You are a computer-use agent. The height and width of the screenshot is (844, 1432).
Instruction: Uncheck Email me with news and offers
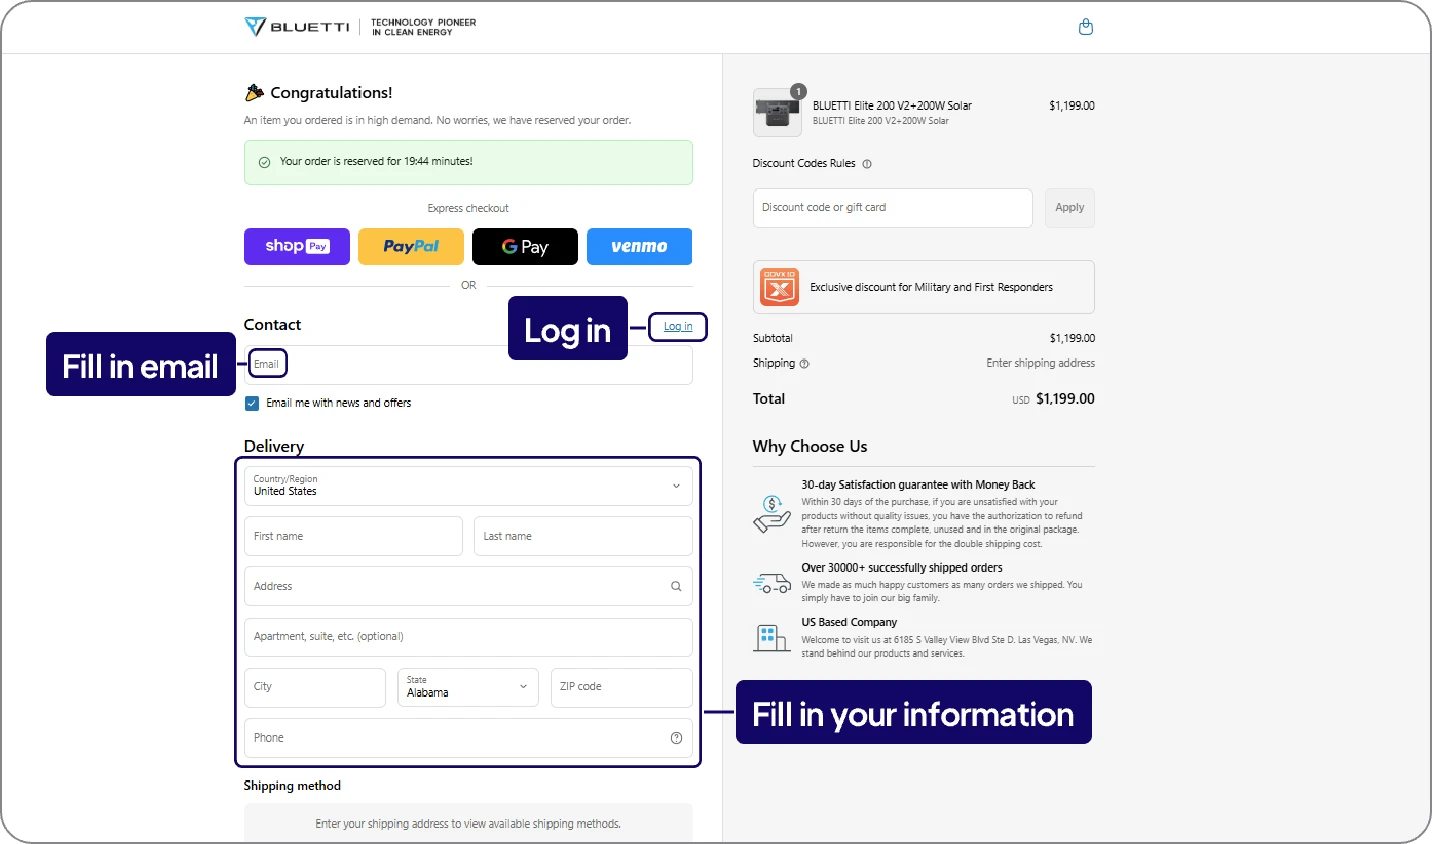coord(252,404)
